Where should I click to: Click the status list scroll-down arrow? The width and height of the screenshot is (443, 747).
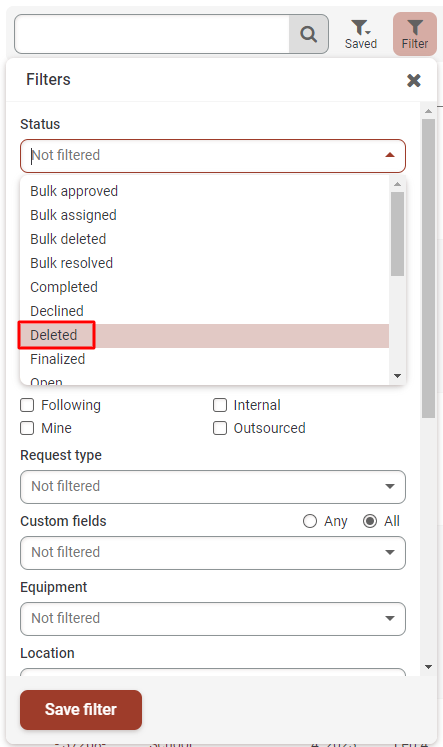[397, 376]
